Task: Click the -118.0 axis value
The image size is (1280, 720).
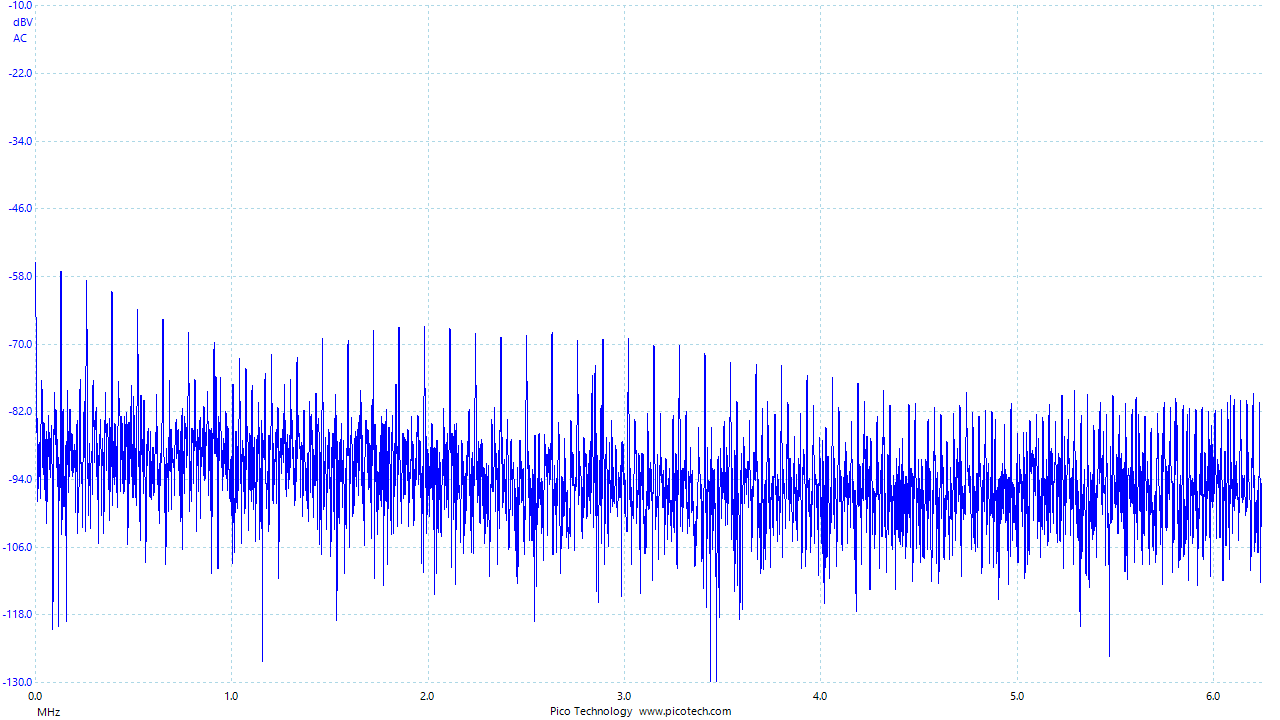Action: [18, 614]
